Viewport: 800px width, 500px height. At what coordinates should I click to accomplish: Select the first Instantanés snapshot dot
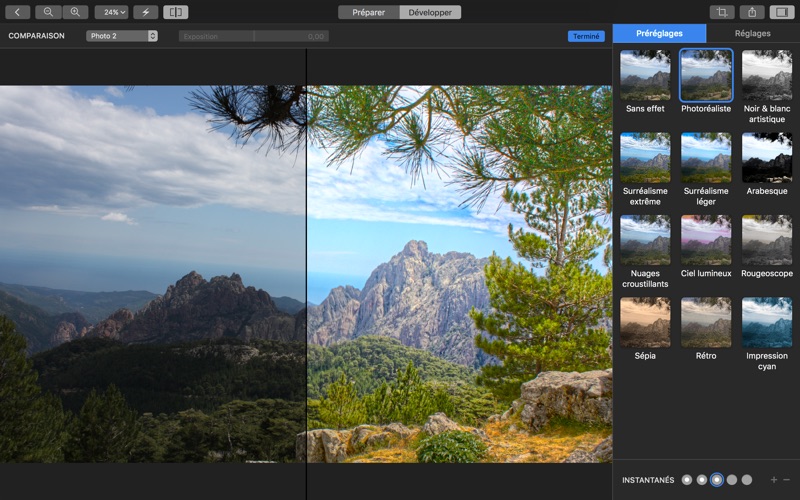pyautogui.click(x=687, y=480)
